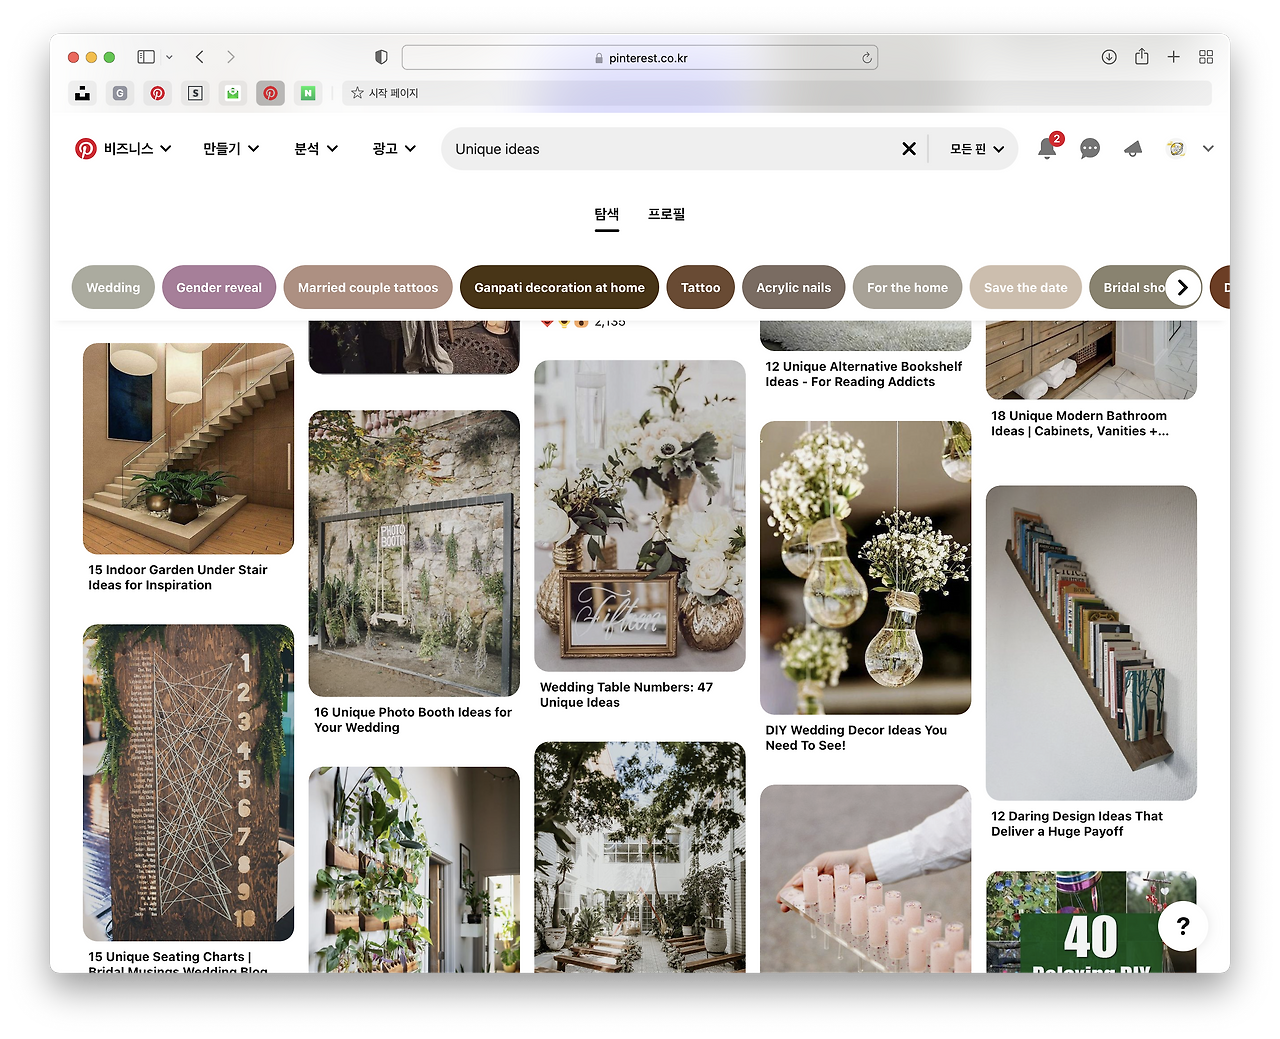Reload the page from the address bar
The height and width of the screenshot is (1039, 1280).
pyautogui.click(x=867, y=58)
